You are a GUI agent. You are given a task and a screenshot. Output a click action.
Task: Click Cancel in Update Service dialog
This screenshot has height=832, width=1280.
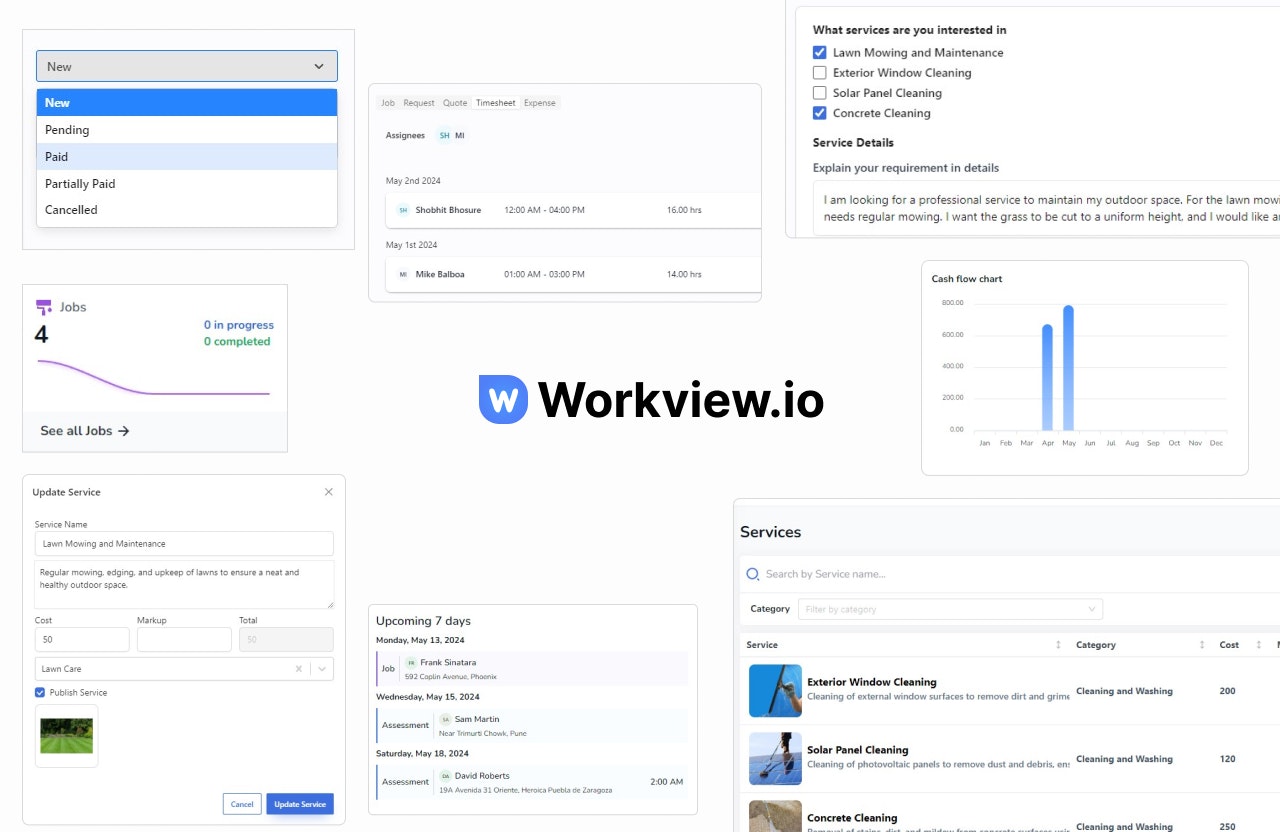[242, 804]
